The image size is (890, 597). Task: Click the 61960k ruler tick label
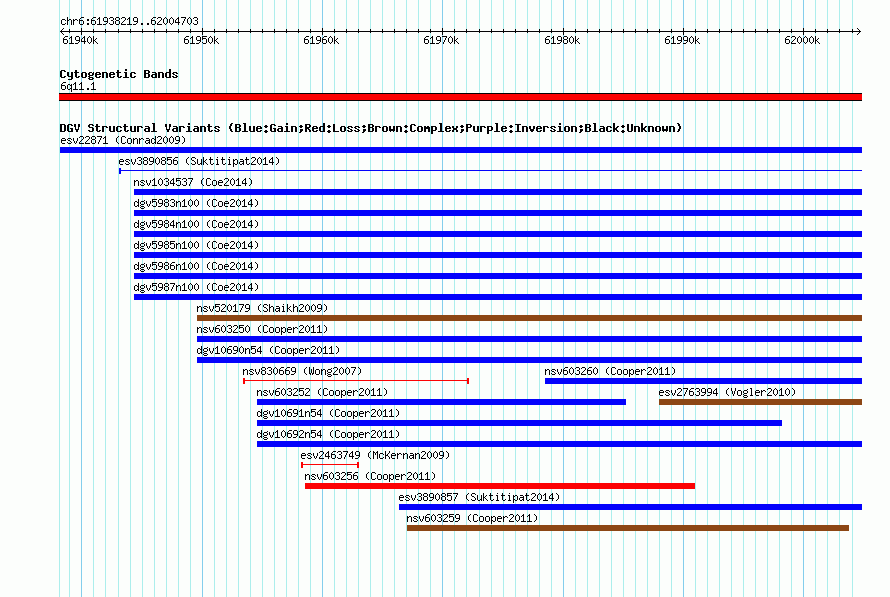coord(321,40)
